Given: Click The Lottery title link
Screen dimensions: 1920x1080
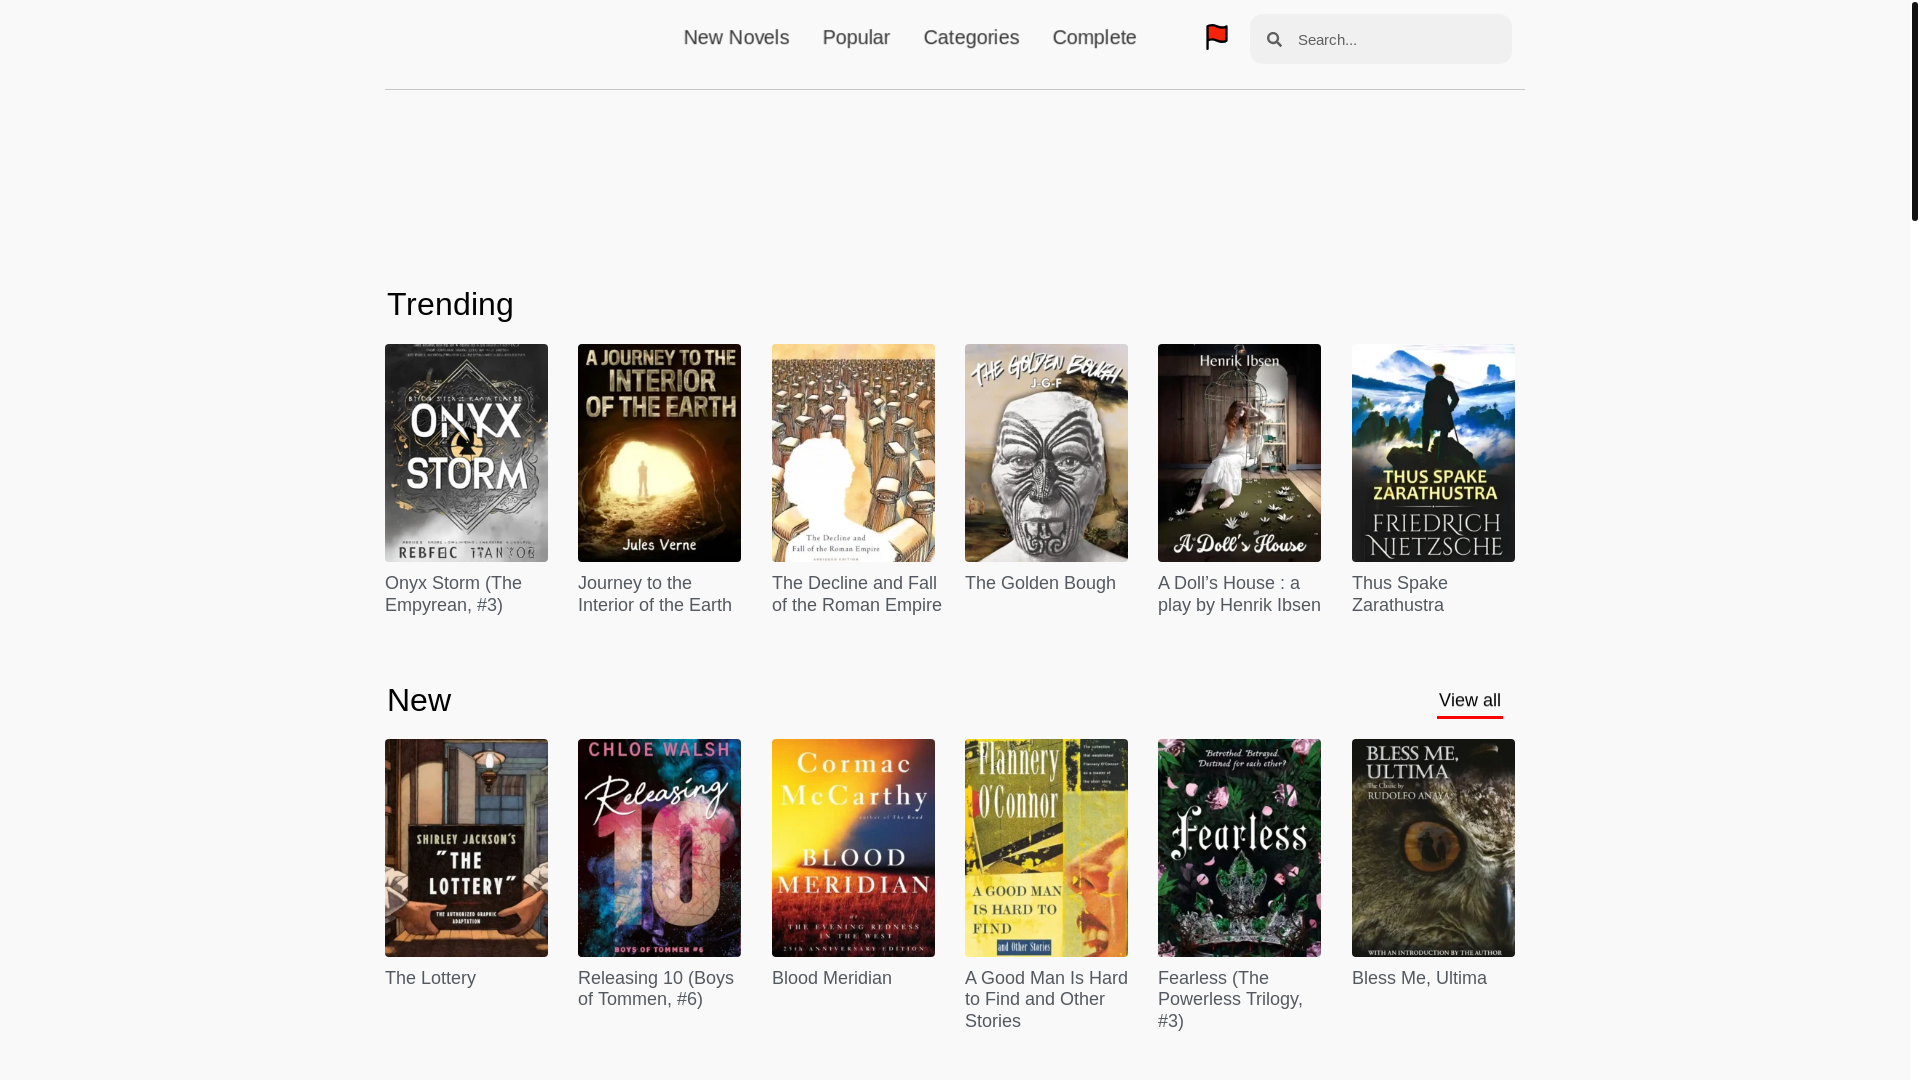Looking at the screenshot, I should (430, 978).
